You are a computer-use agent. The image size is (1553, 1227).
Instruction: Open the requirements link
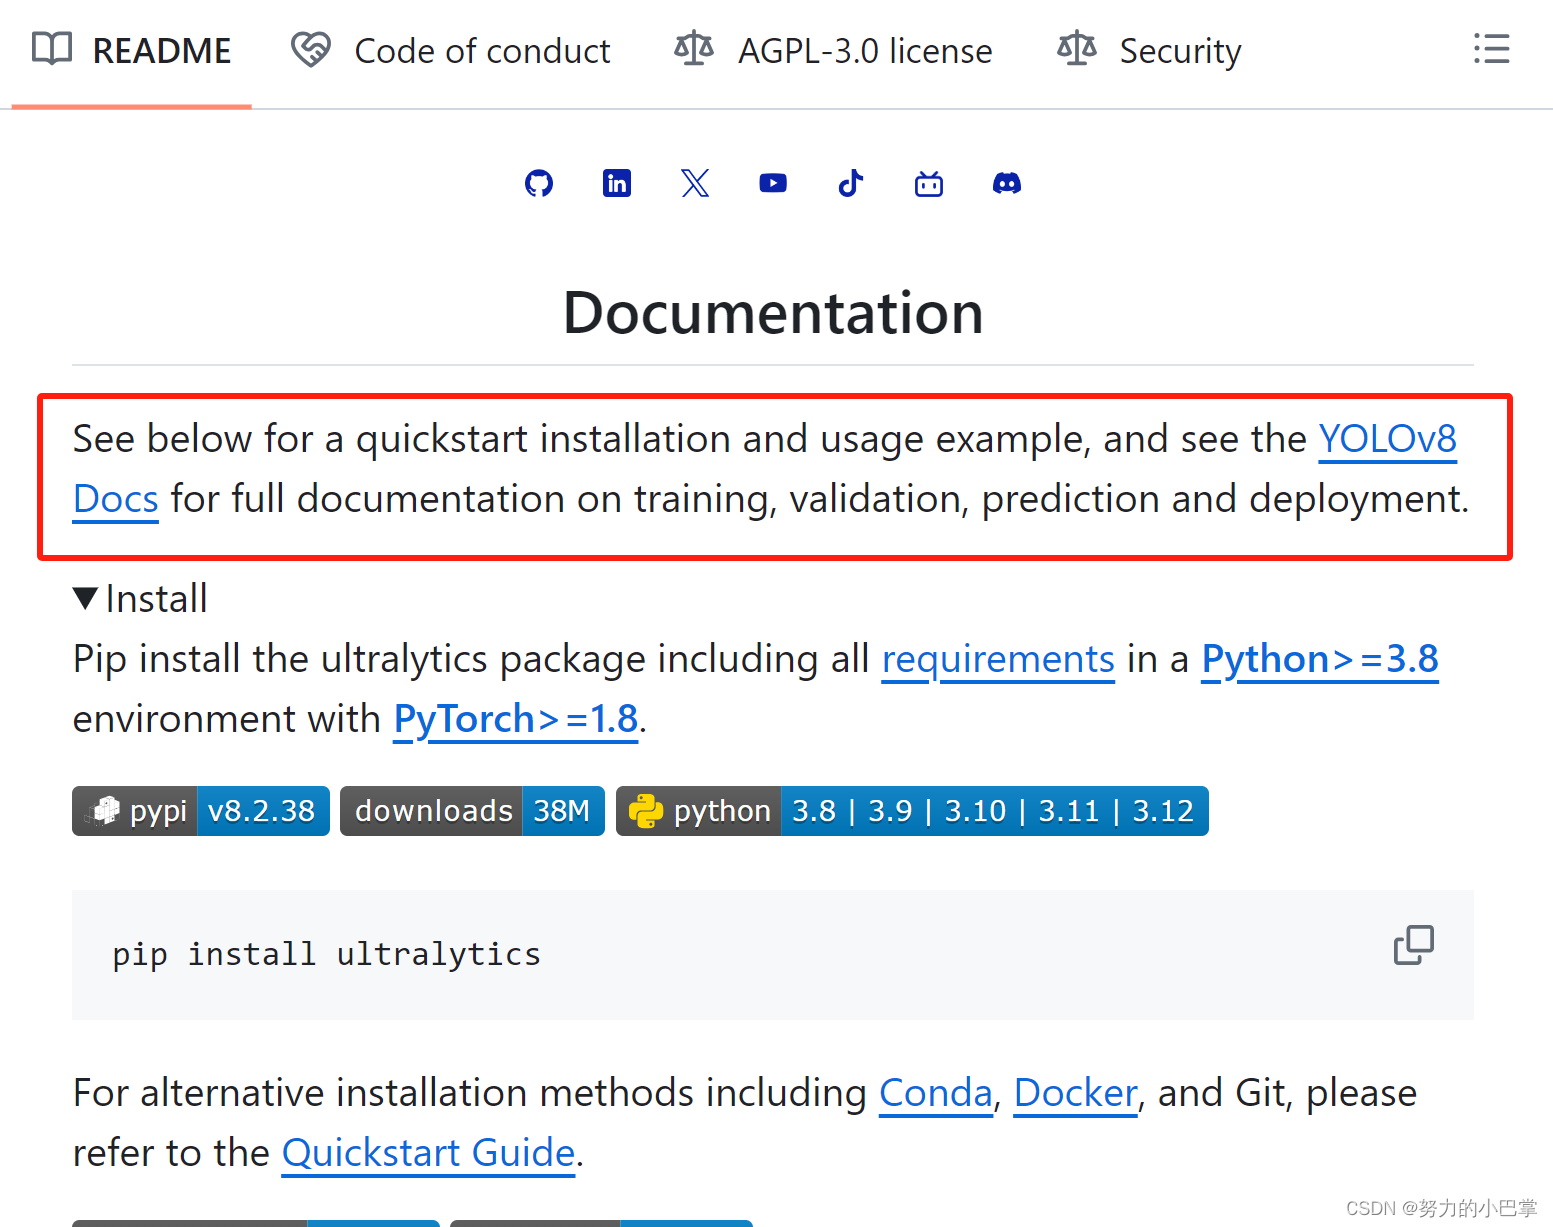(998, 659)
